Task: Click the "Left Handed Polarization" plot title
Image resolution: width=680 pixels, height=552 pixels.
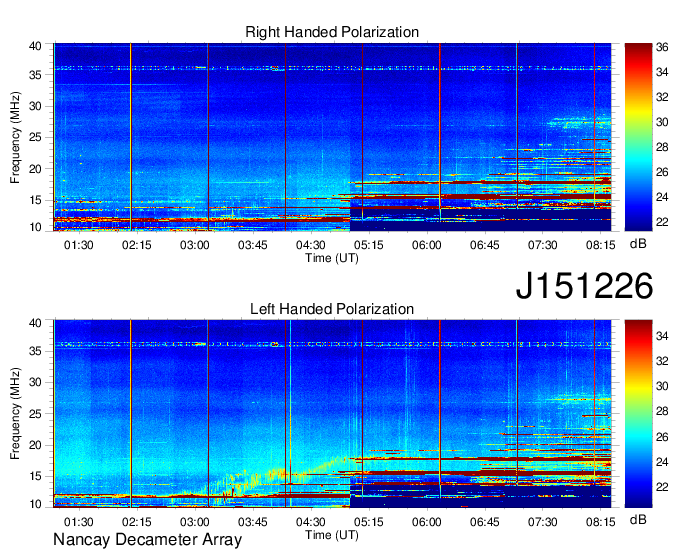Action: tap(332, 309)
